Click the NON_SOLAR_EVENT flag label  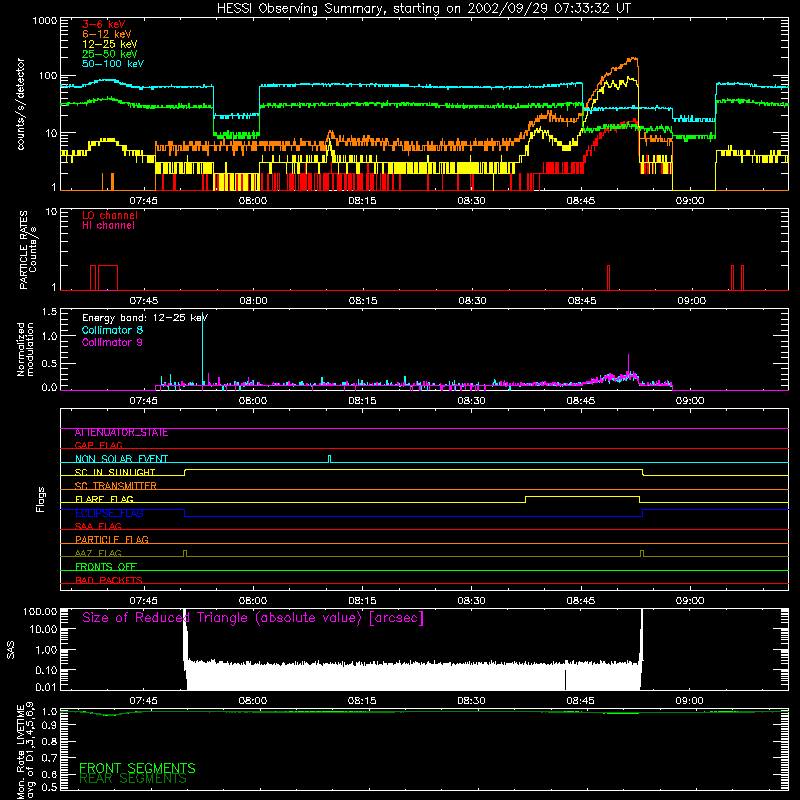click(121, 459)
